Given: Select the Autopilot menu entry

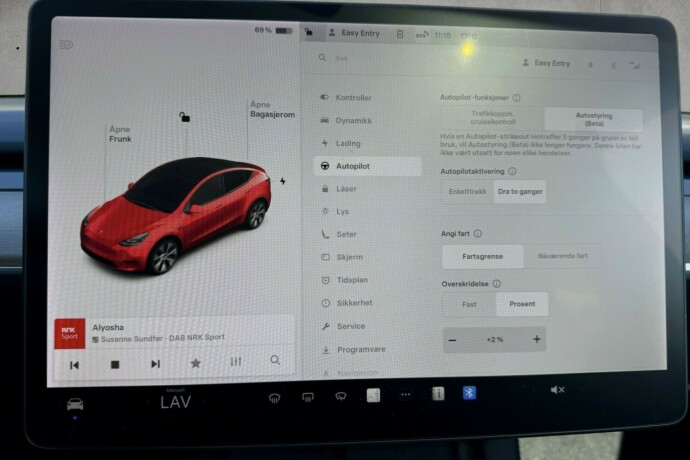Looking at the screenshot, I should coord(367,166).
